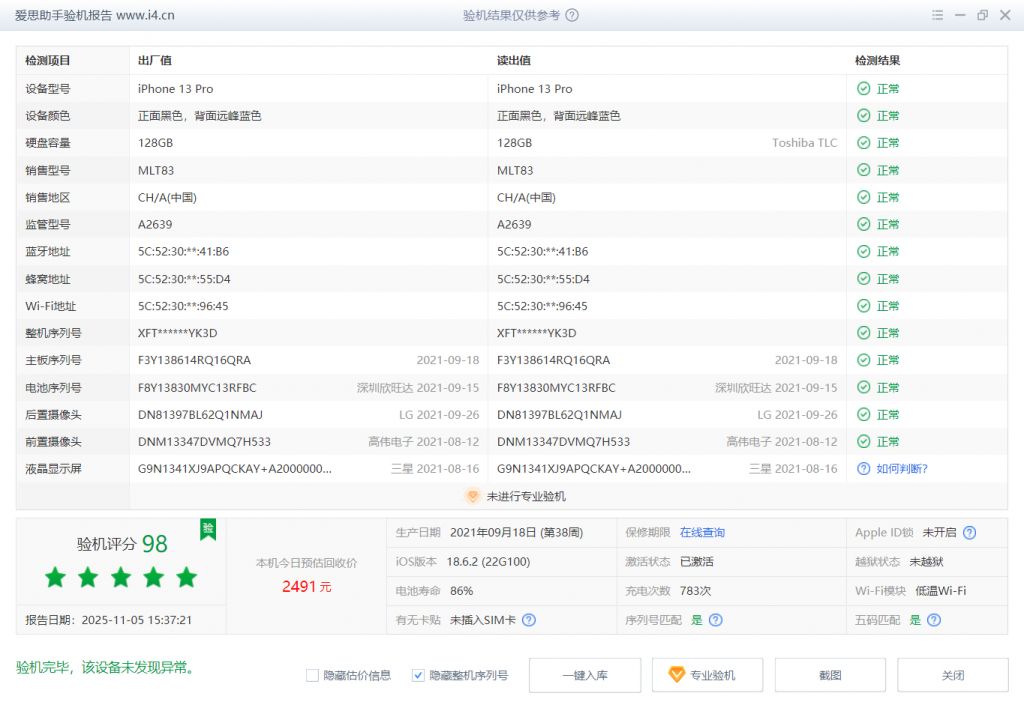Click green check icon on 硬盘容量 row
Screen dimensions: 1024x708
[x=862, y=142]
